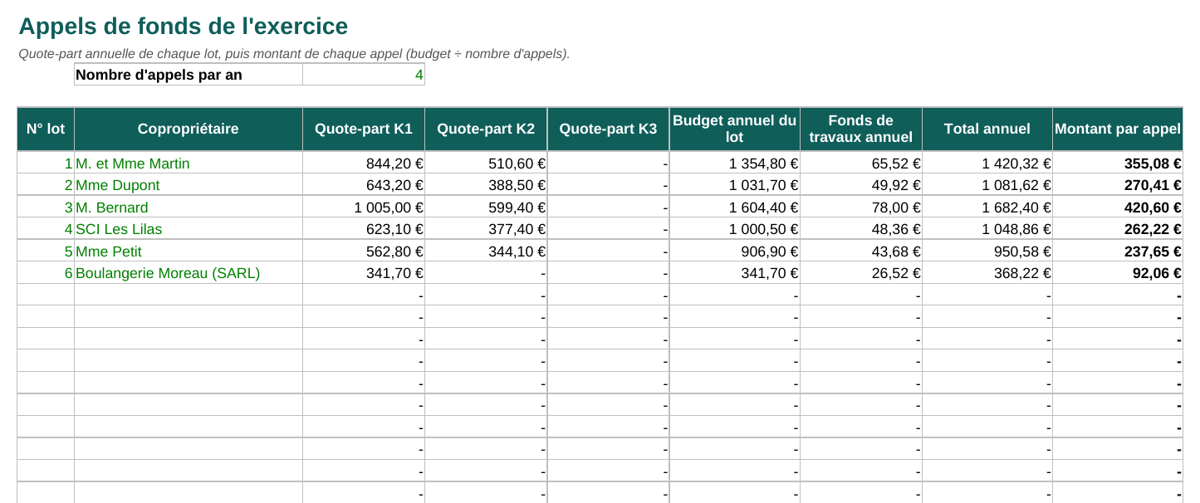Select the 'Budget annuel du lot' header
This screenshot has width=1200, height=503.
[x=735, y=129]
